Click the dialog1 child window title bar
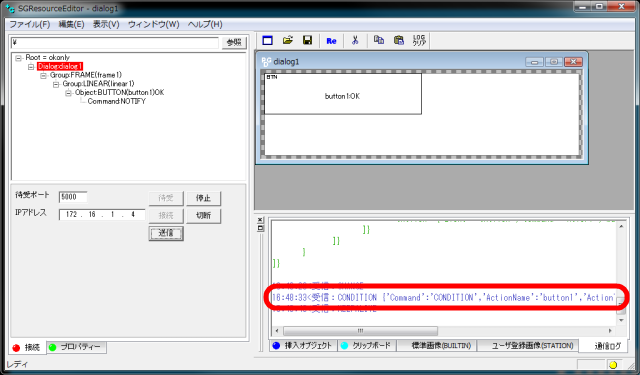The image size is (640, 375). coord(422,62)
